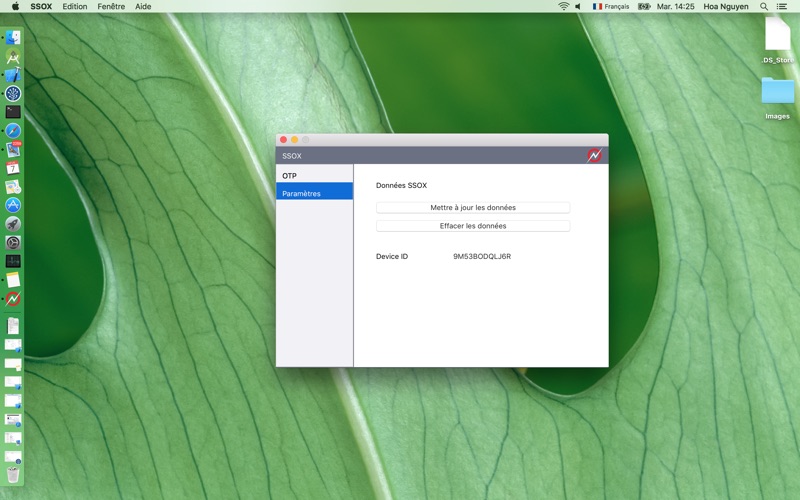Launch Xcode from the dock
The image size is (800, 500).
13,74
